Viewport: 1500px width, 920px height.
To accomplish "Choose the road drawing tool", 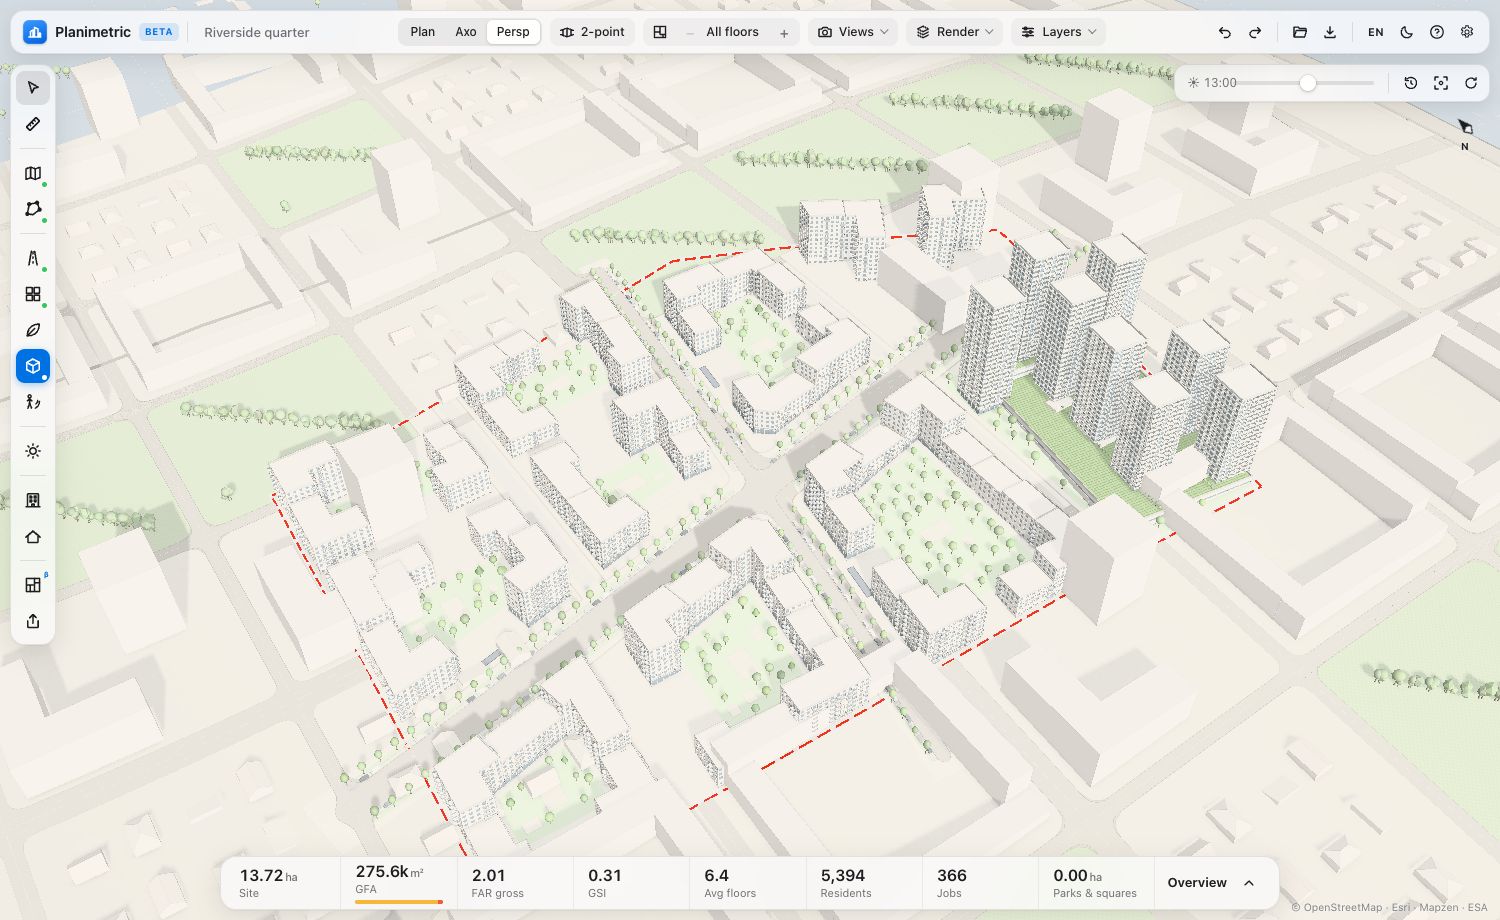I will pos(33,258).
